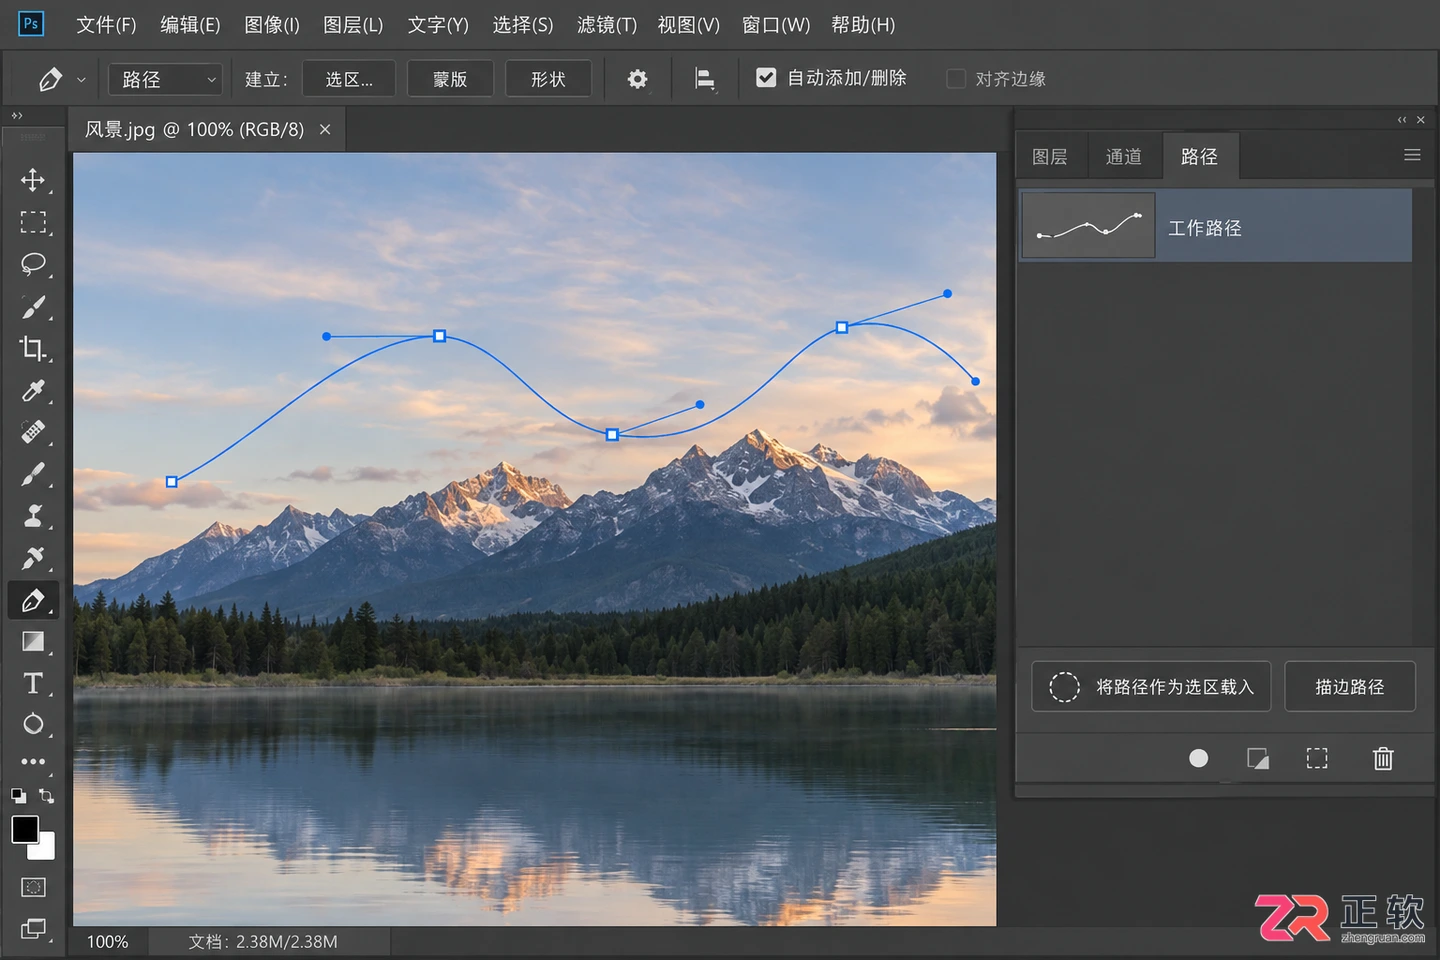Close the Paths panel with its X
Image resolution: width=1440 pixels, height=960 pixels.
[x=1421, y=119]
